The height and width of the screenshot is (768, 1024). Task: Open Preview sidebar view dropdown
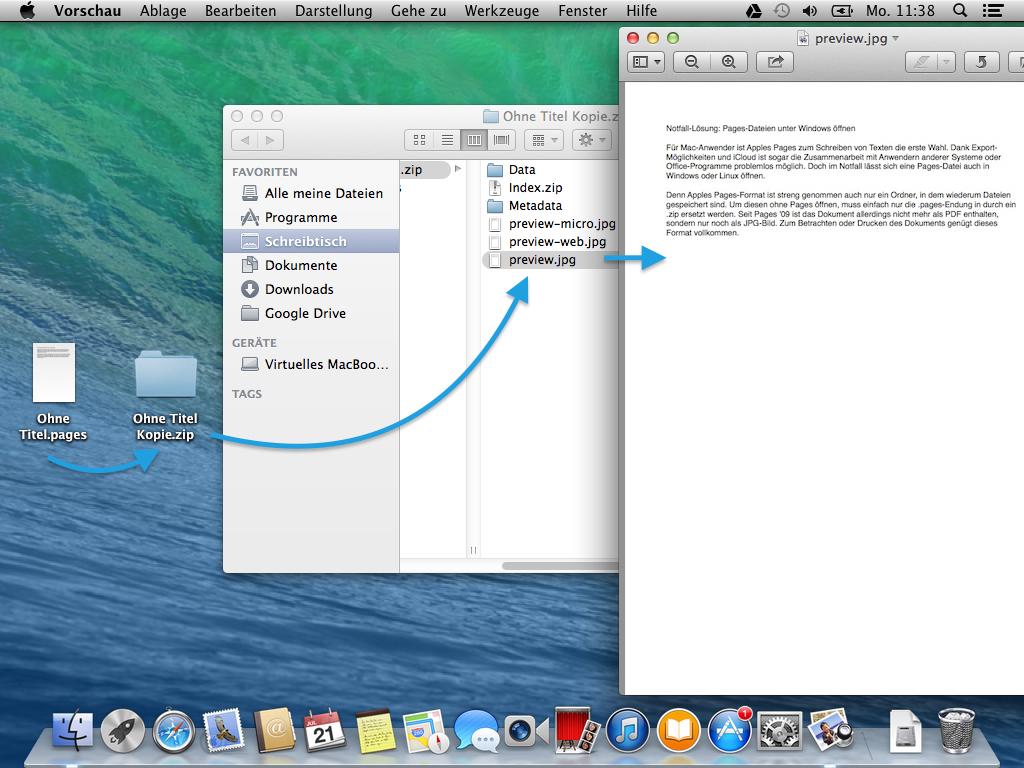click(647, 62)
